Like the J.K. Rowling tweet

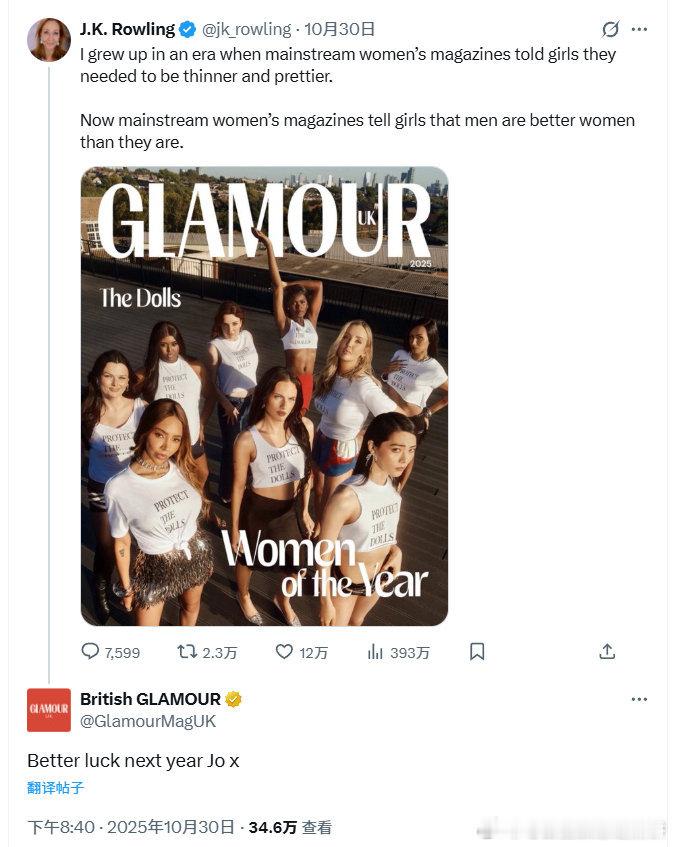pyautogui.click(x=285, y=652)
